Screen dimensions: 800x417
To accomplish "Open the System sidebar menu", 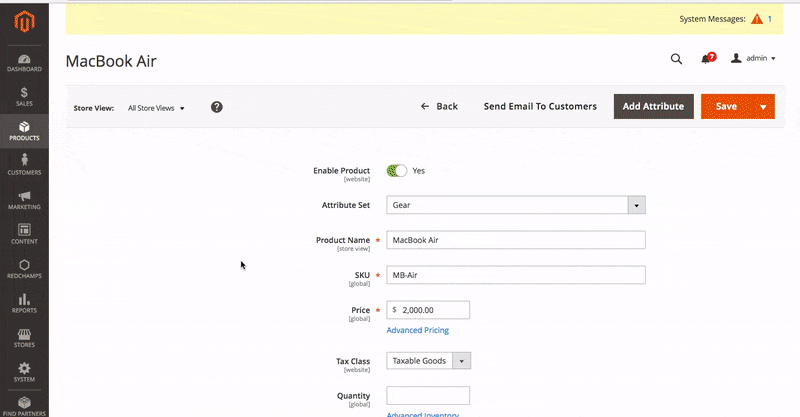I will pos(24,372).
